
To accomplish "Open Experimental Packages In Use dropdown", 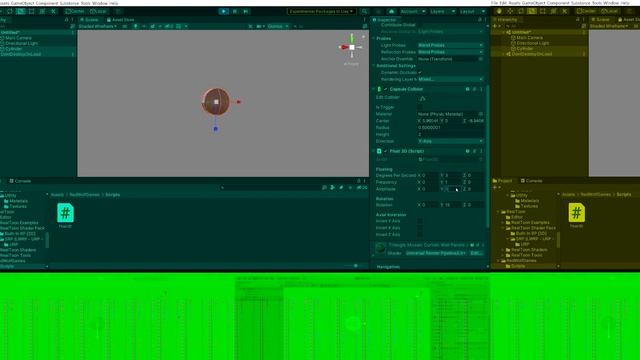I will pos(321,11).
